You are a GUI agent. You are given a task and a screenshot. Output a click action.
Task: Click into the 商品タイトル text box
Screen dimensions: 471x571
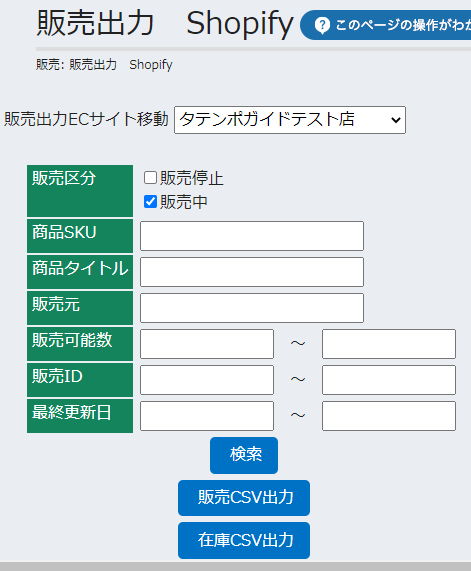[252, 272]
